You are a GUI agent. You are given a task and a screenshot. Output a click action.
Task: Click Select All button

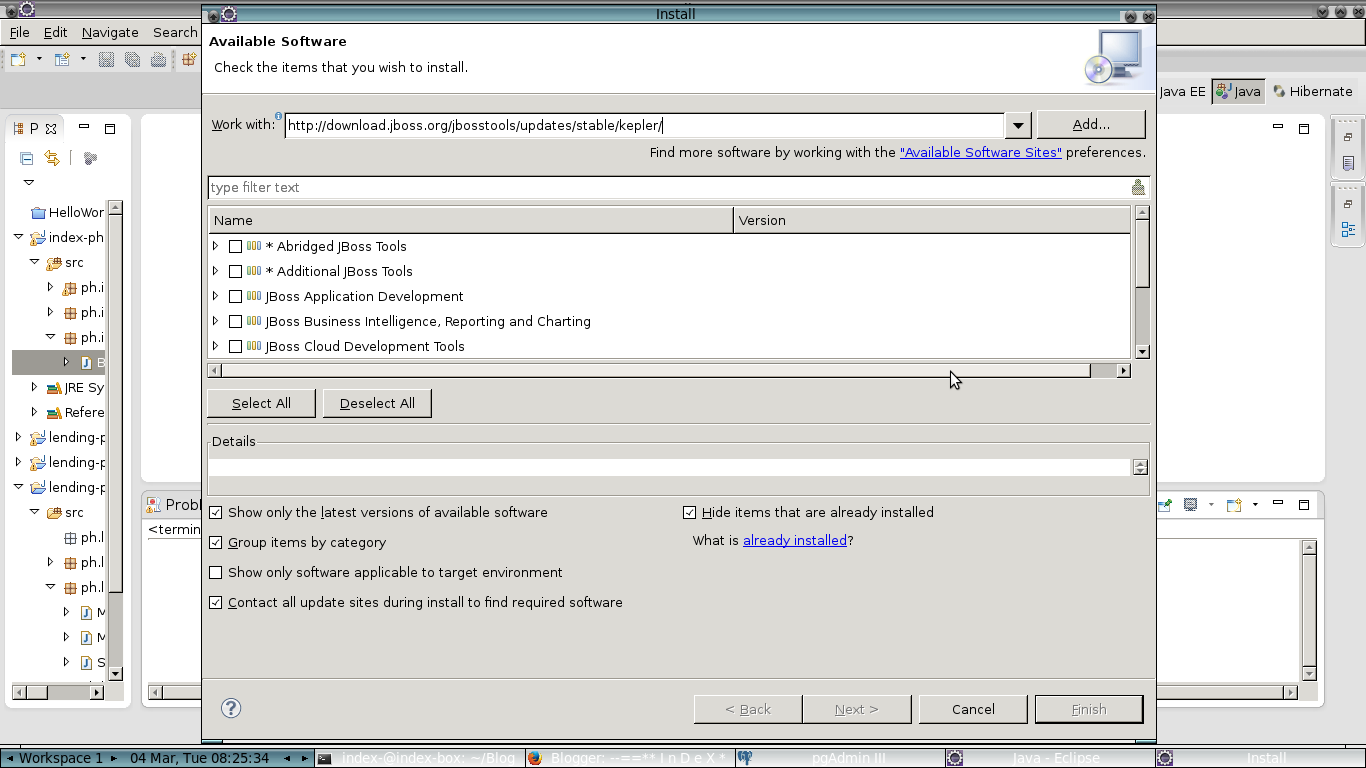261,403
